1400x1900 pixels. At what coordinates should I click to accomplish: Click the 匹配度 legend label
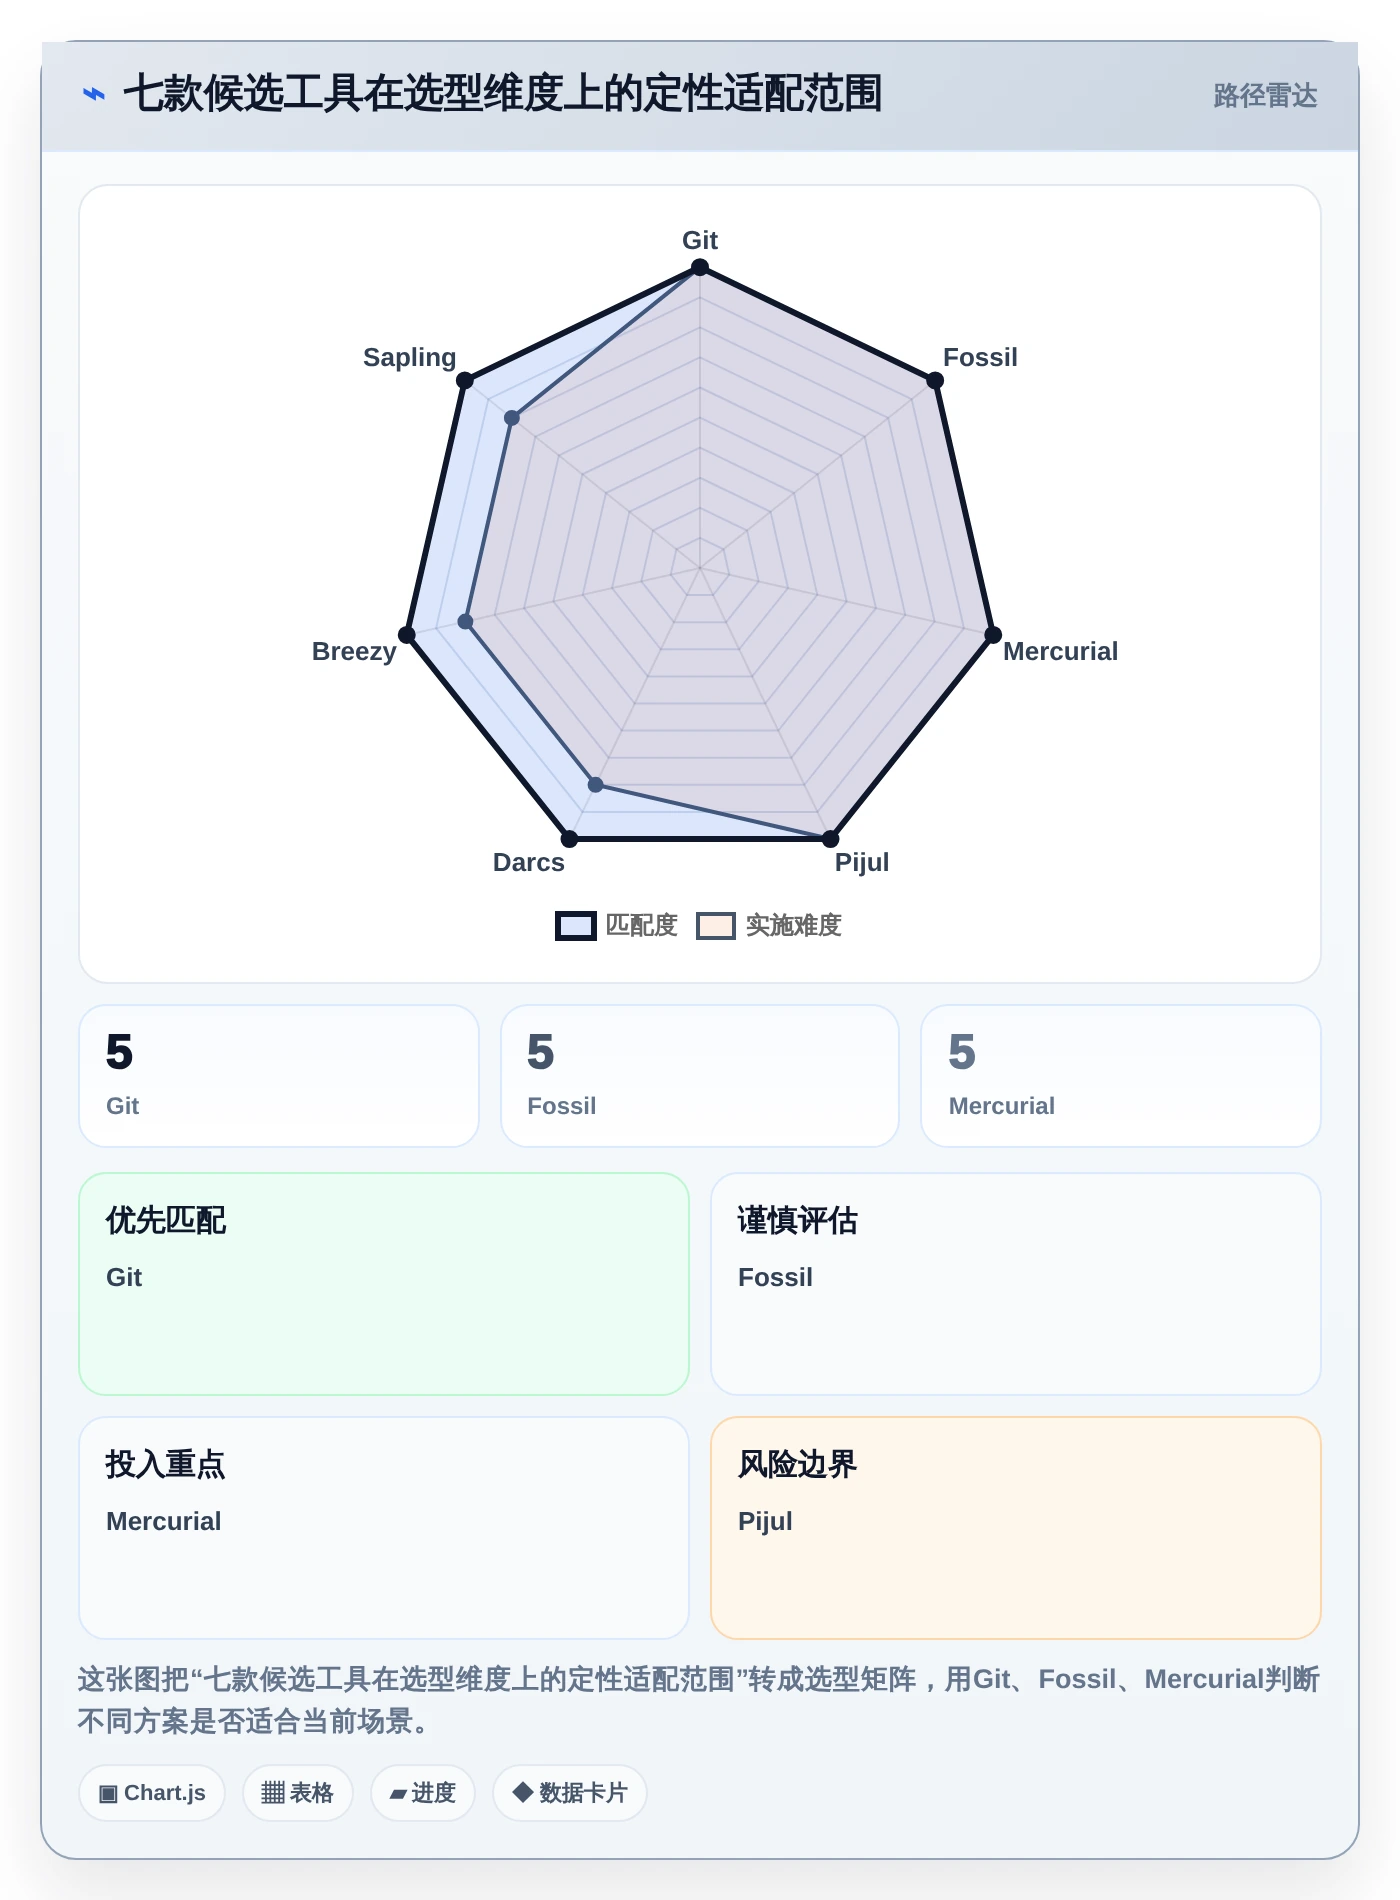pyautogui.click(x=642, y=926)
